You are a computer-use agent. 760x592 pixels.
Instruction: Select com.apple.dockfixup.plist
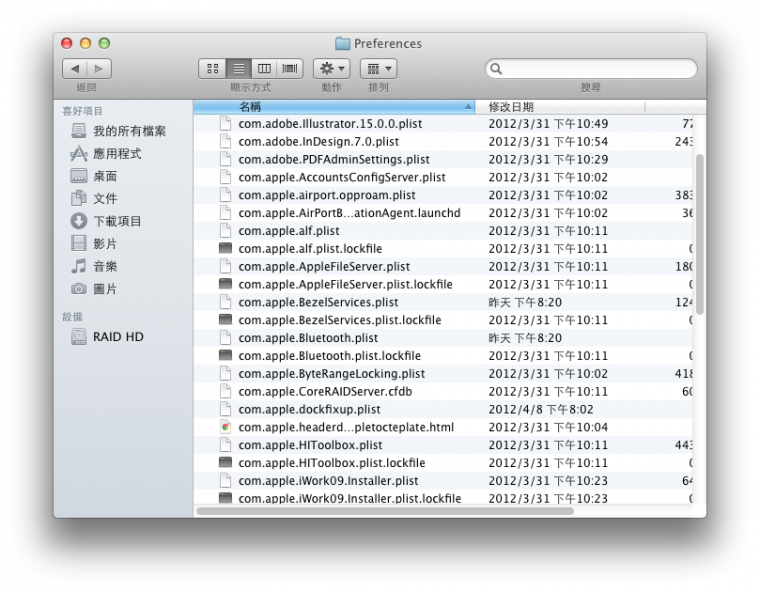(x=309, y=410)
